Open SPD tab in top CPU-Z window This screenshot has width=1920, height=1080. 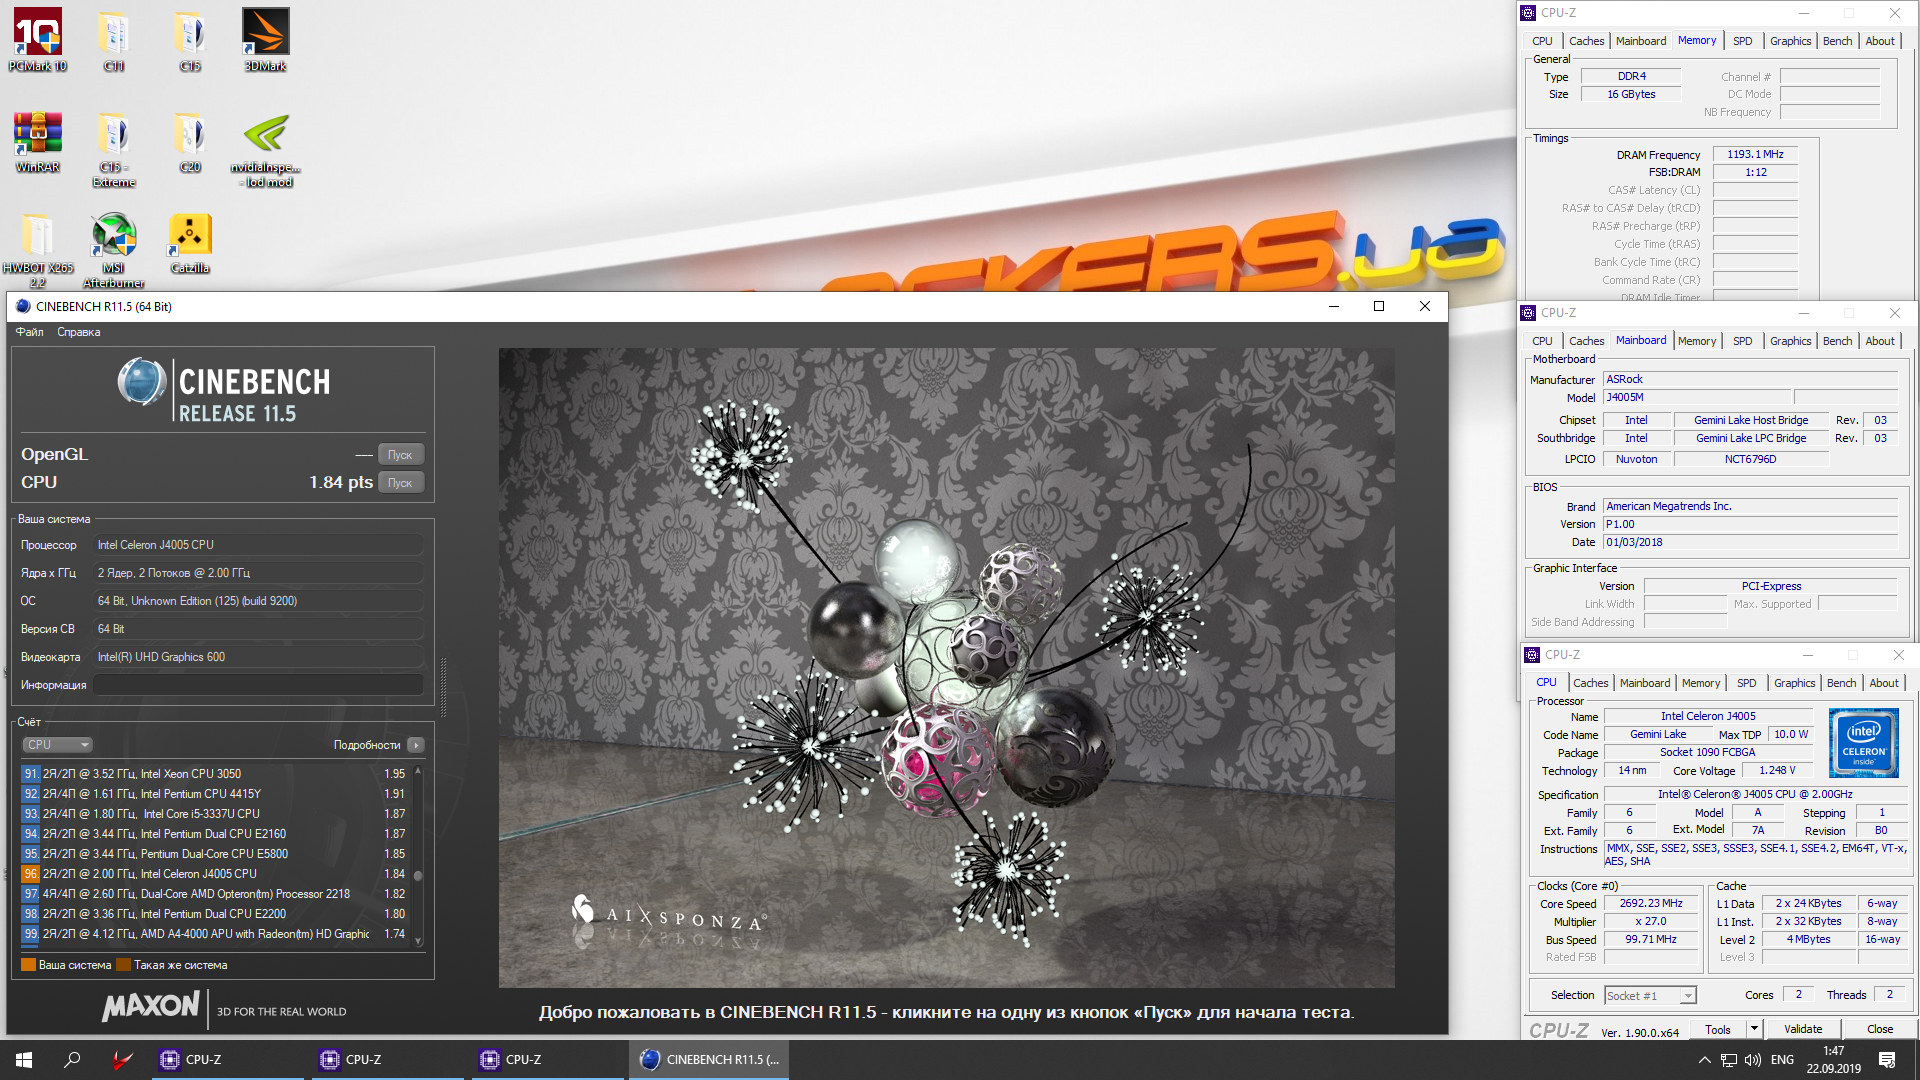(x=1742, y=41)
